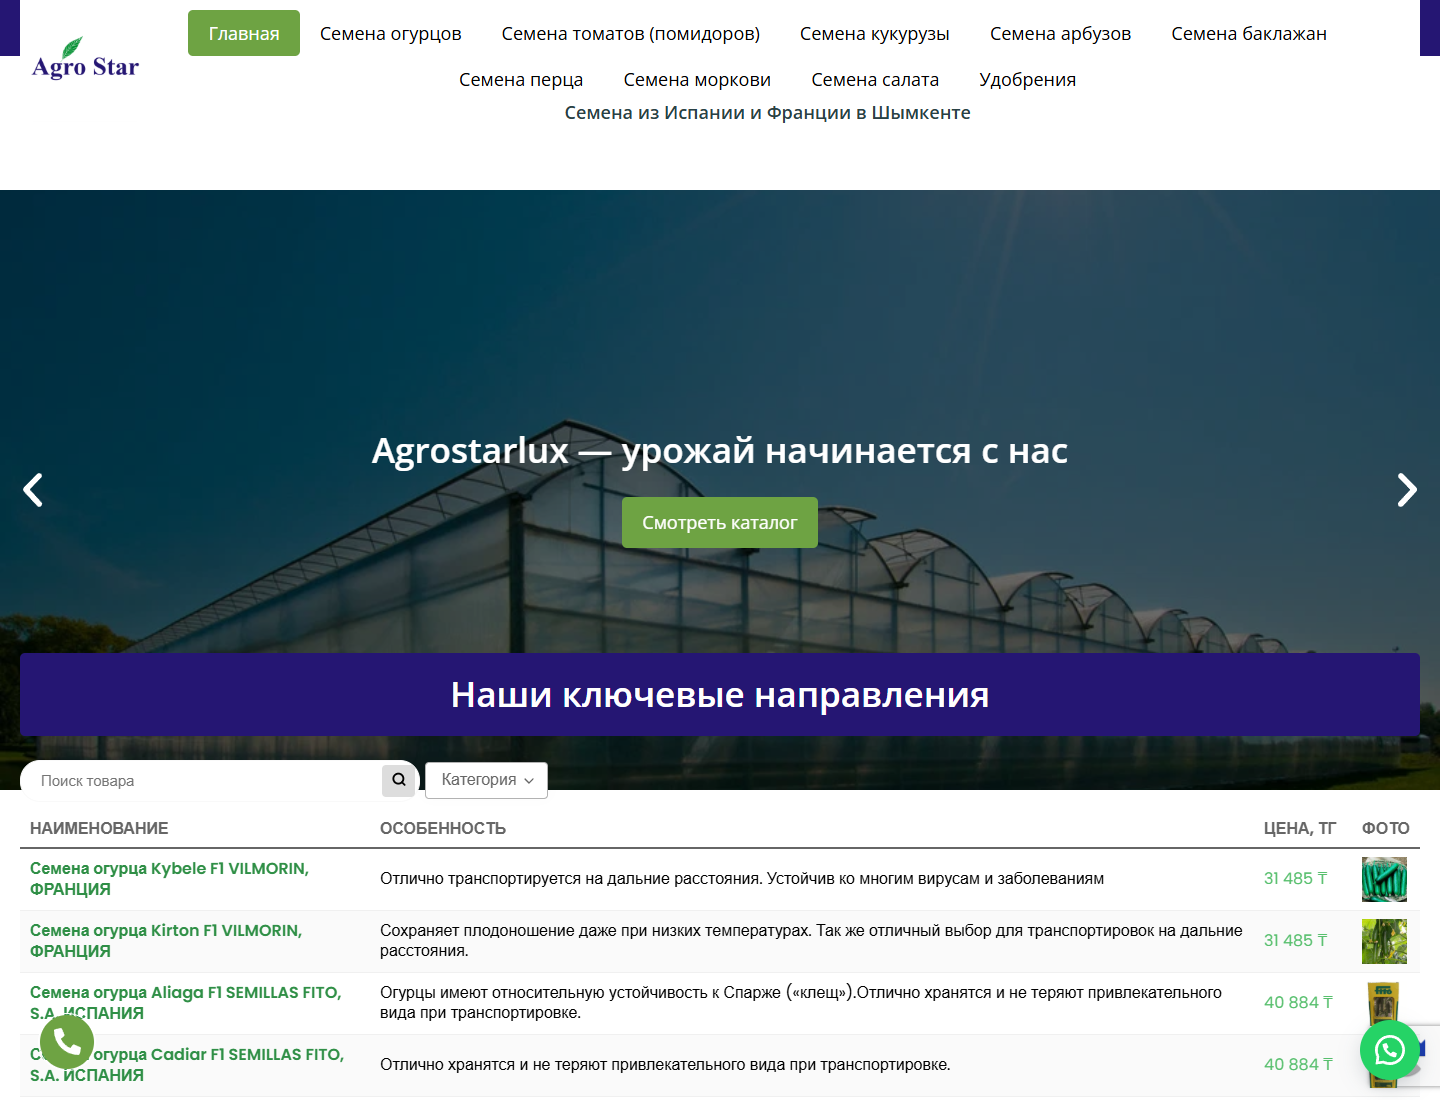Open Семена моркови menu item
The height and width of the screenshot is (1100, 1440).
point(697,79)
